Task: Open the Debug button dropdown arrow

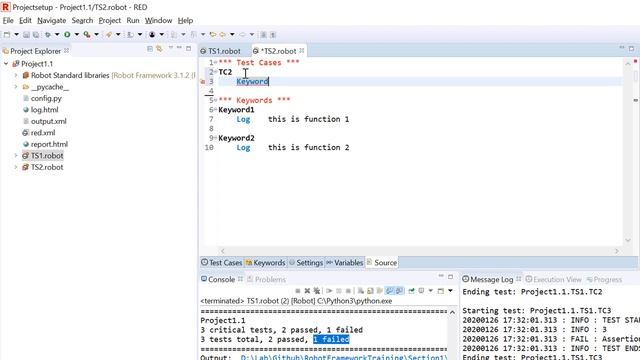Action: pyautogui.click(x=57, y=35)
